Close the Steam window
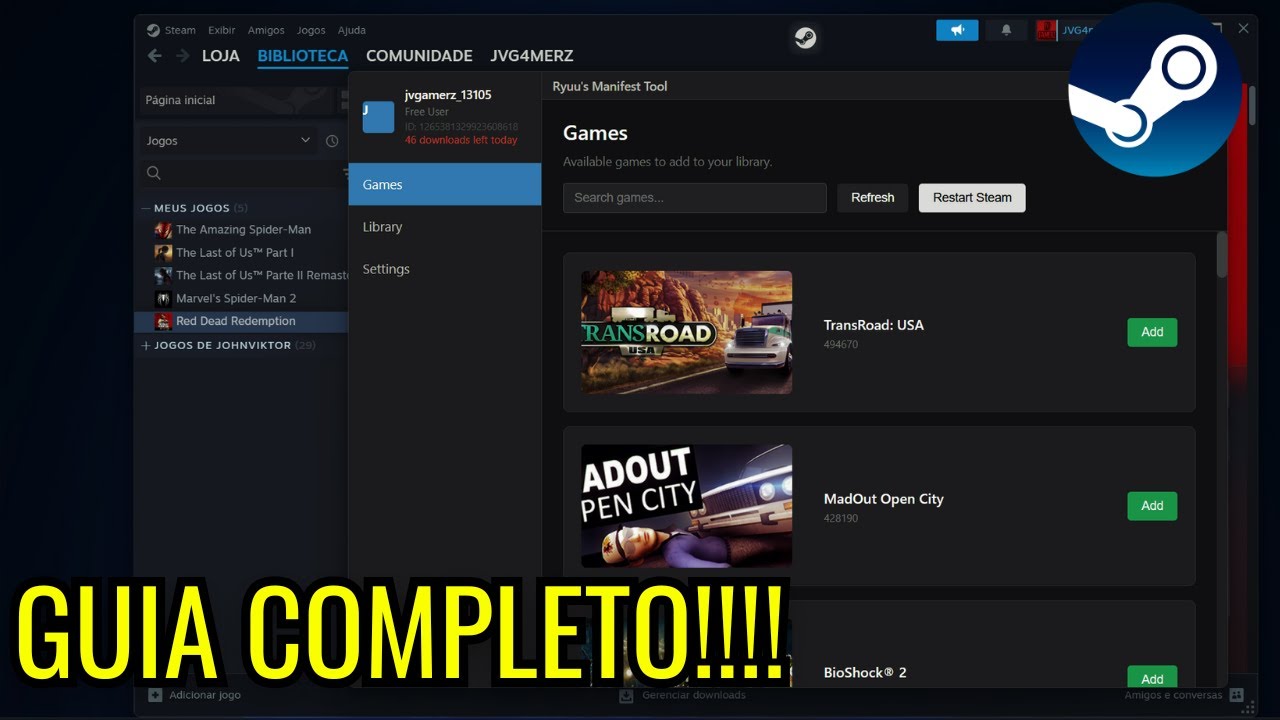This screenshot has height=720, width=1280. tap(1243, 29)
